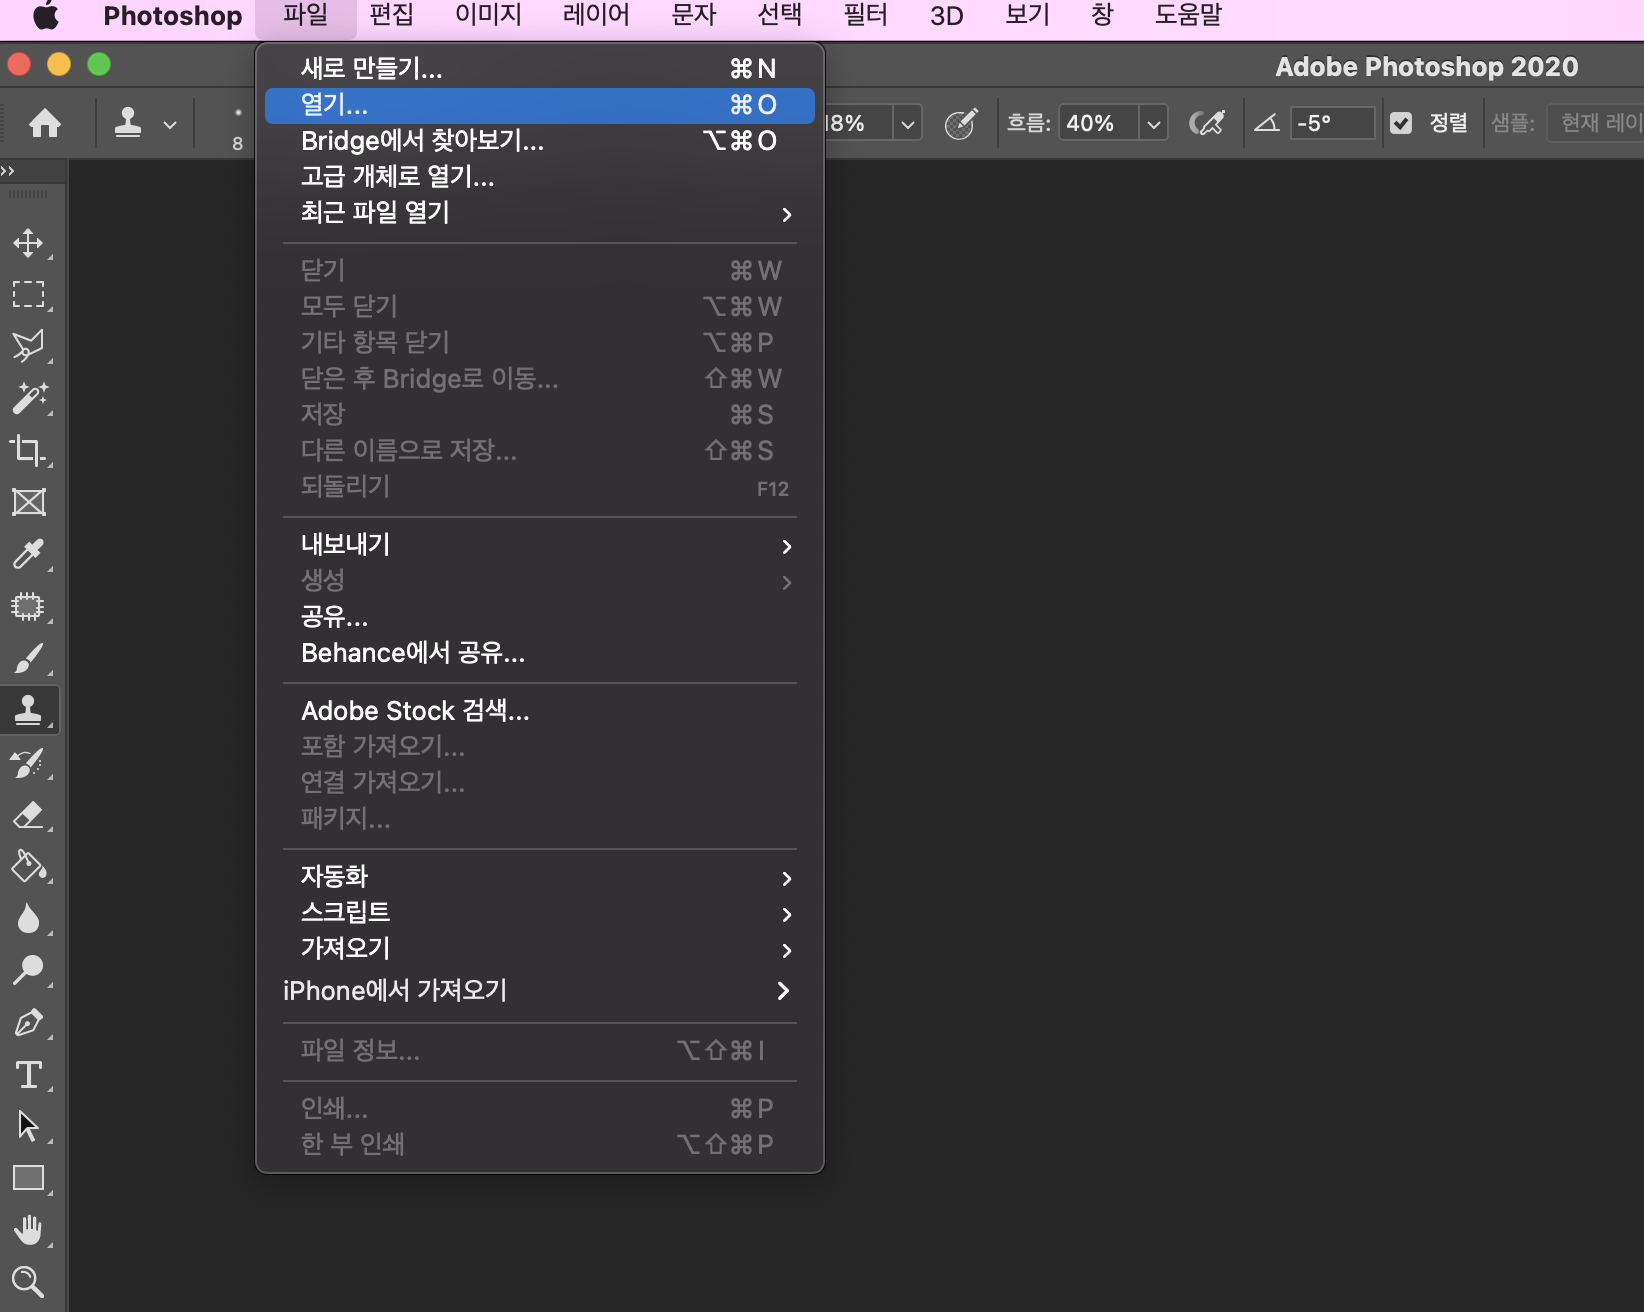Image resolution: width=1644 pixels, height=1312 pixels.
Task: Select the Hand tool
Action: (28, 1230)
